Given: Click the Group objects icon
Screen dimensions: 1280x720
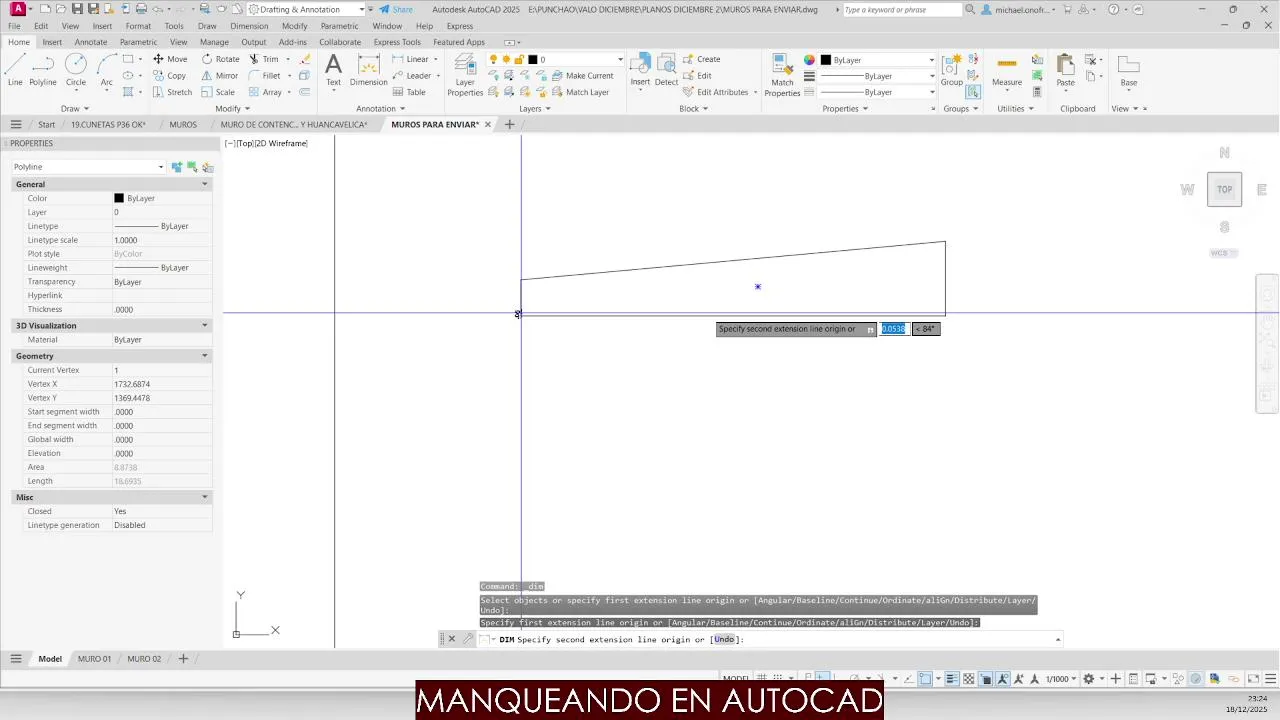Looking at the screenshot, I should tap(951, 70).
